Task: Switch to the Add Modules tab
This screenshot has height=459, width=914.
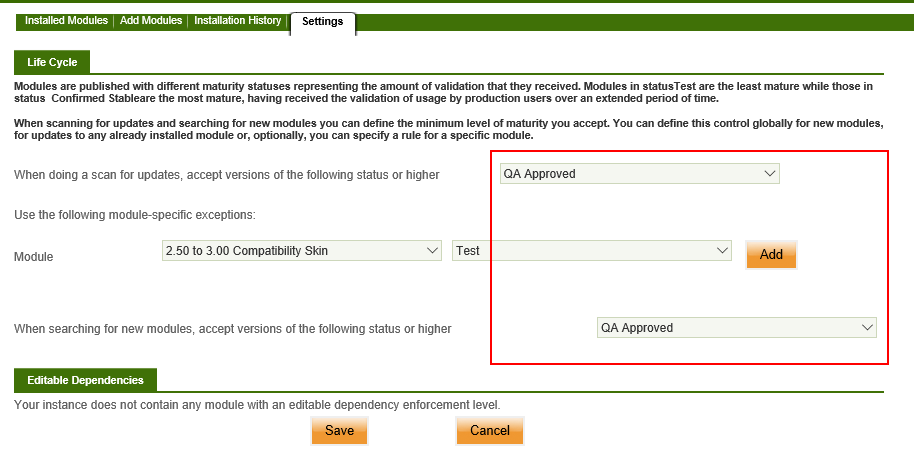Action: pos(151,21)
